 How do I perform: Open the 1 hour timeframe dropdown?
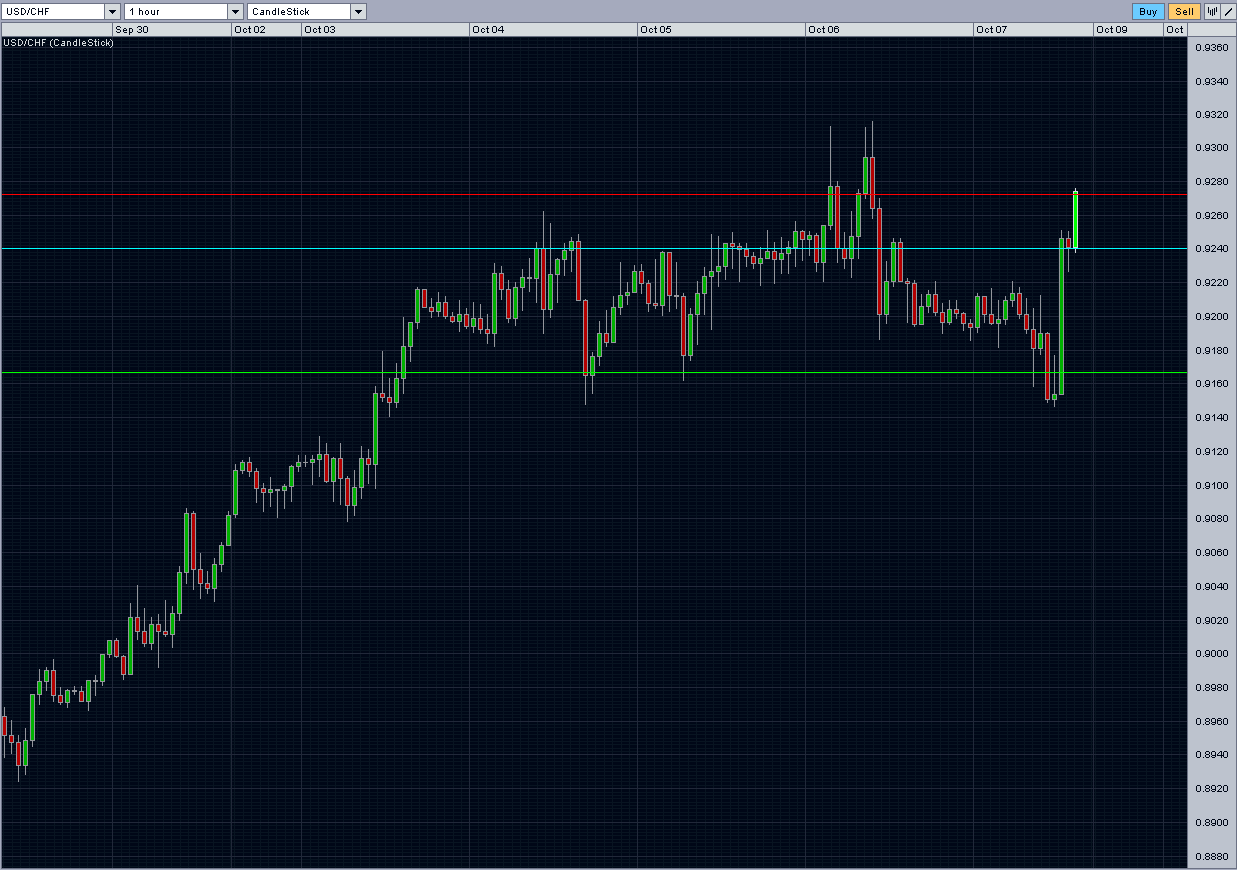183,12
